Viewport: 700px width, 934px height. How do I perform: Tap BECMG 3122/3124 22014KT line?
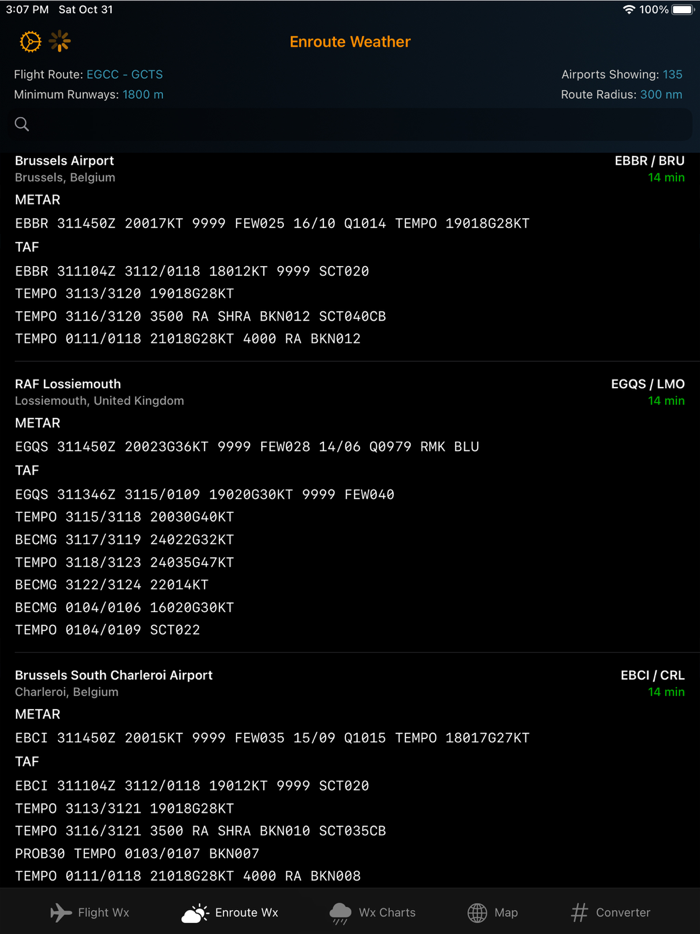coord(111,585)
